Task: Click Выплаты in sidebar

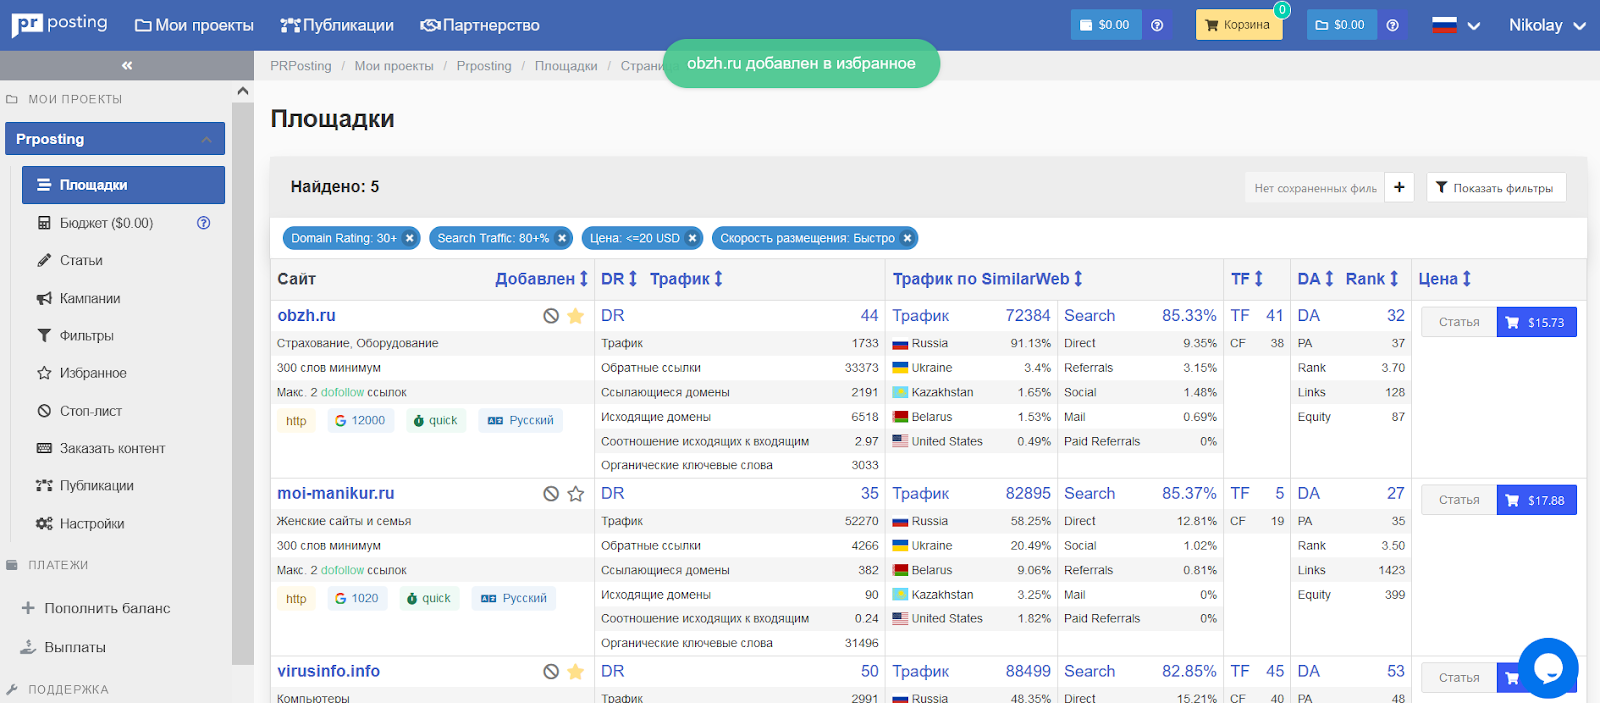Action: pos(63,647)
